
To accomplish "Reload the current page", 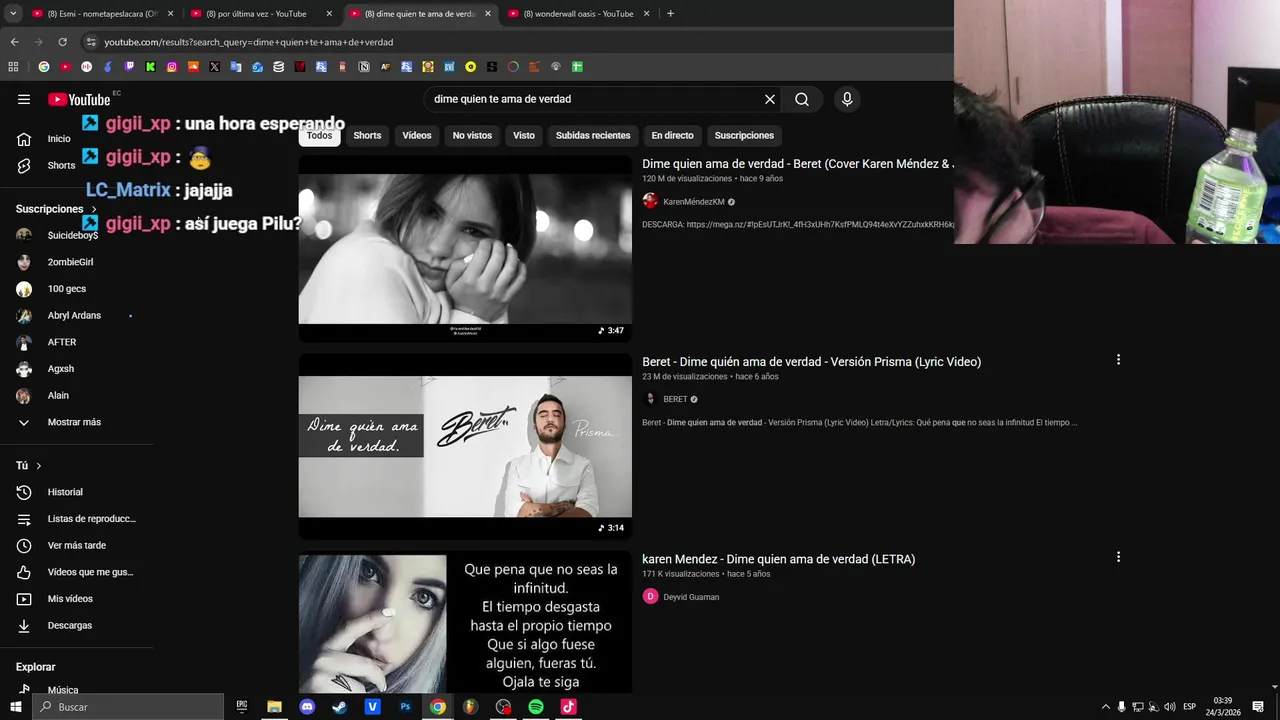I will pos(62,42).
